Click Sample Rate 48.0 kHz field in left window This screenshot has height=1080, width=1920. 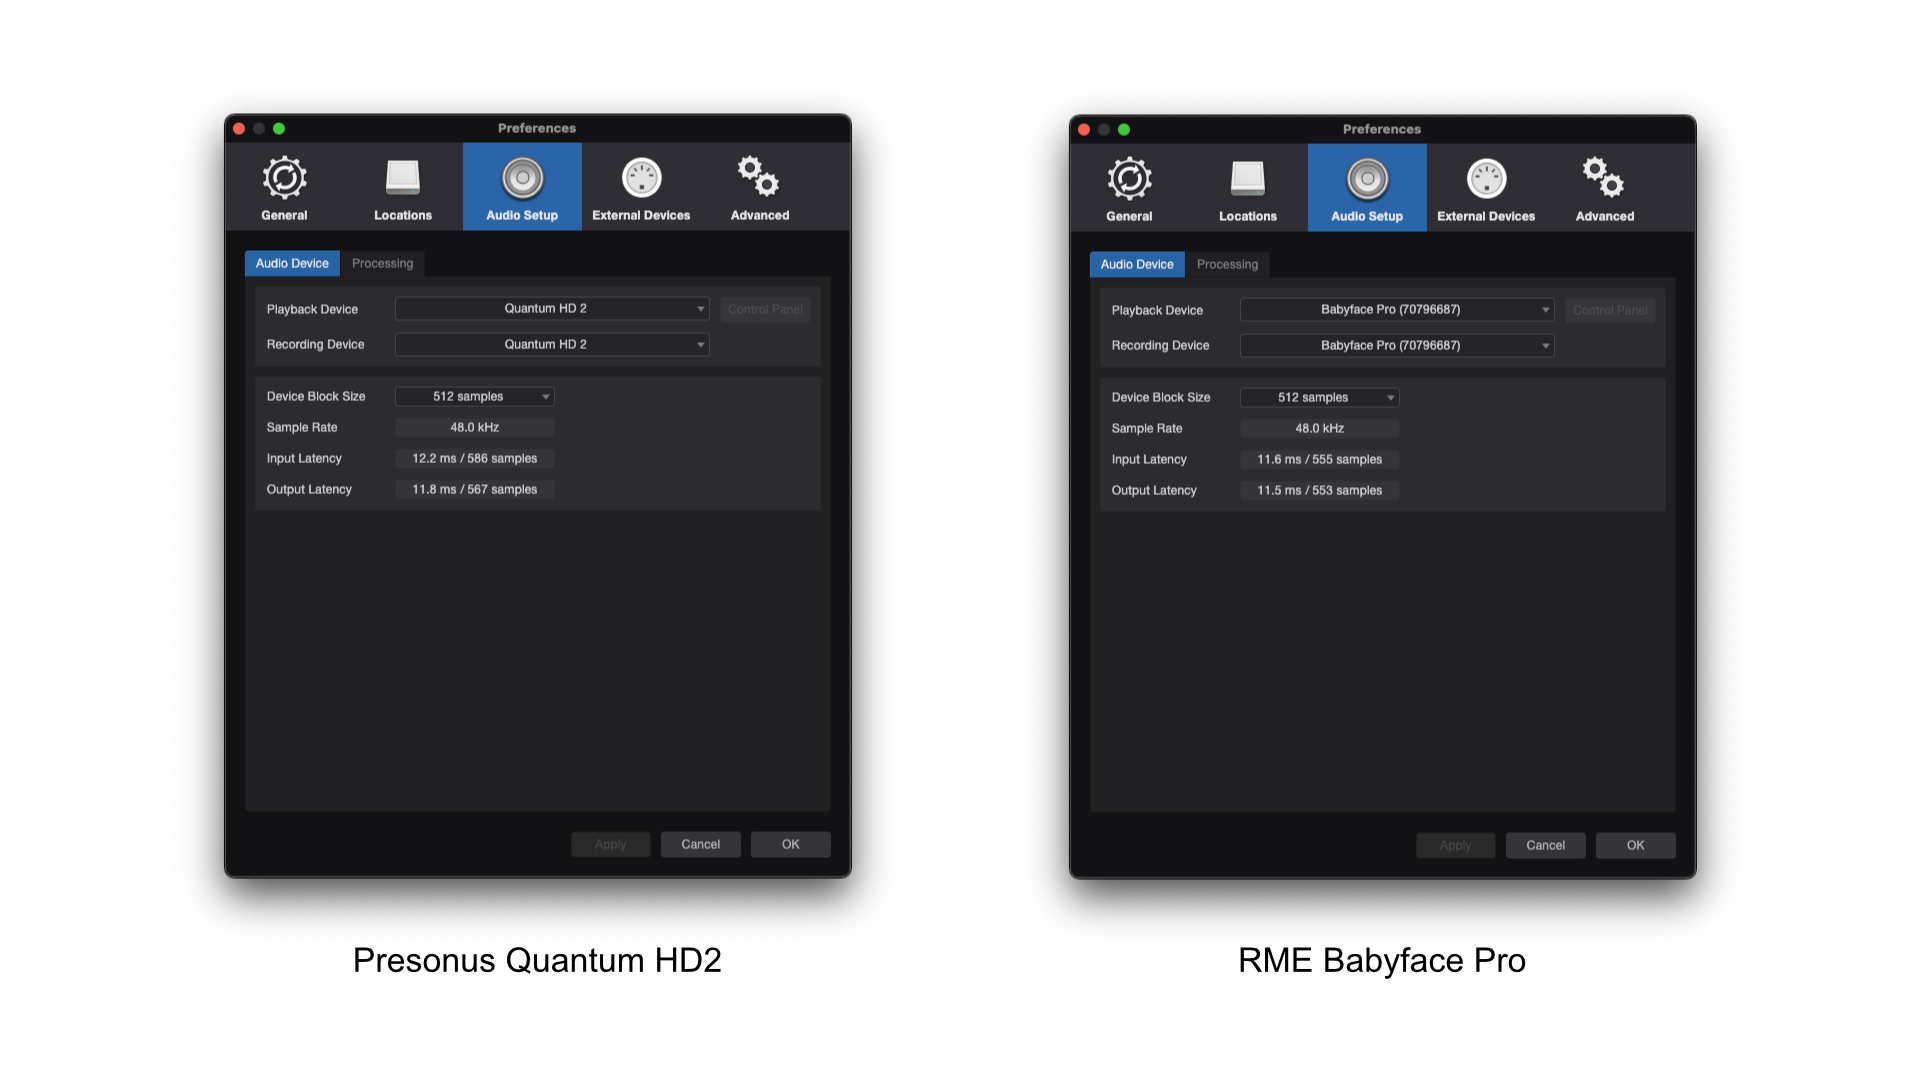click(475, 428)
